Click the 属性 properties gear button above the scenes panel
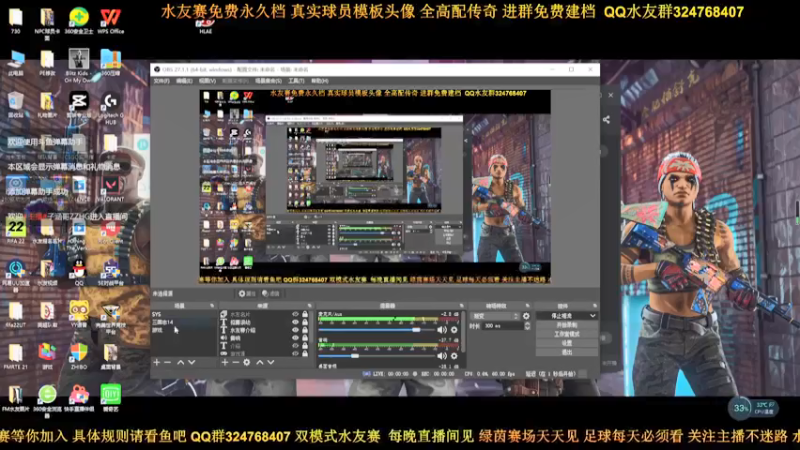The image size is (800, 450). coord(247,294)
